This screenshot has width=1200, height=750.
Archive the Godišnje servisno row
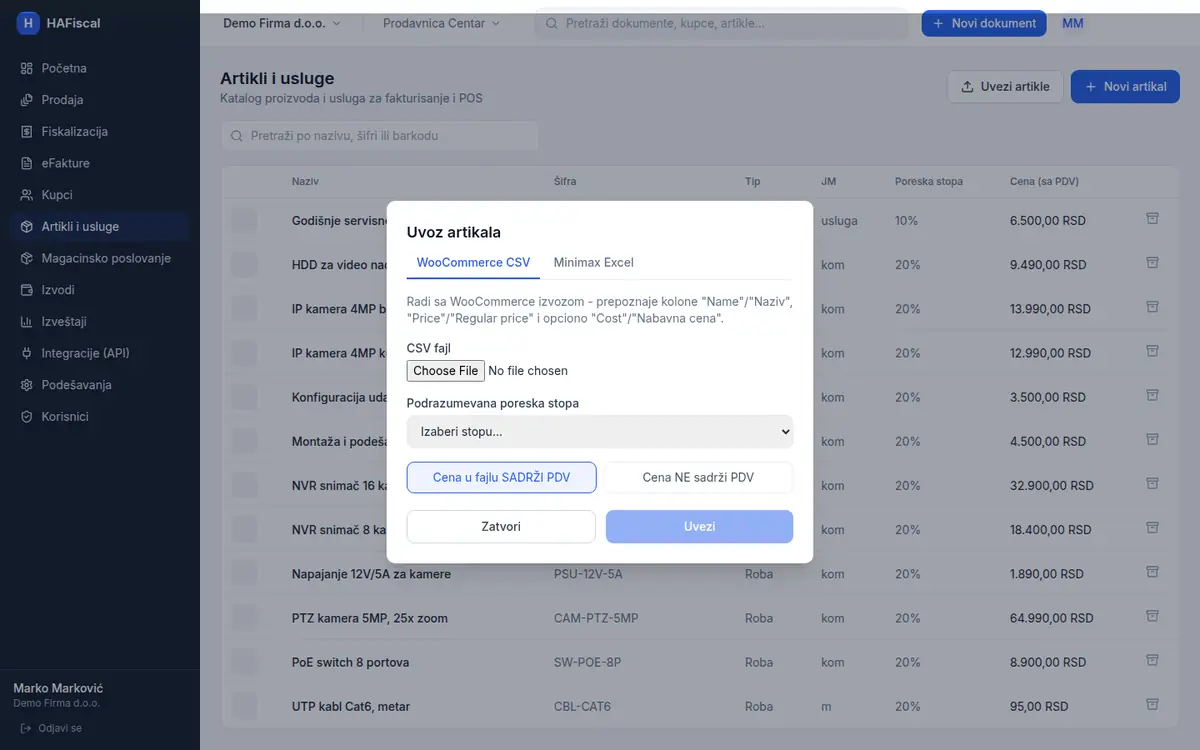(1152, 219)
